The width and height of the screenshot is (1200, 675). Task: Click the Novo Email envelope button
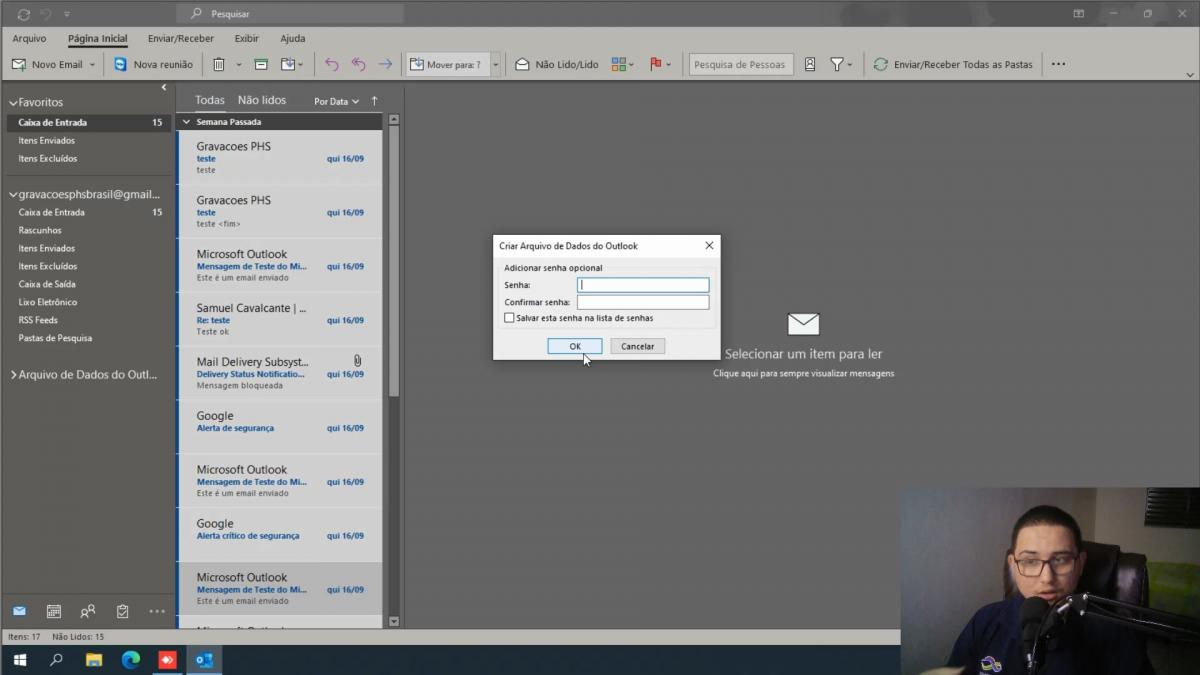click(x=47, y=64)
